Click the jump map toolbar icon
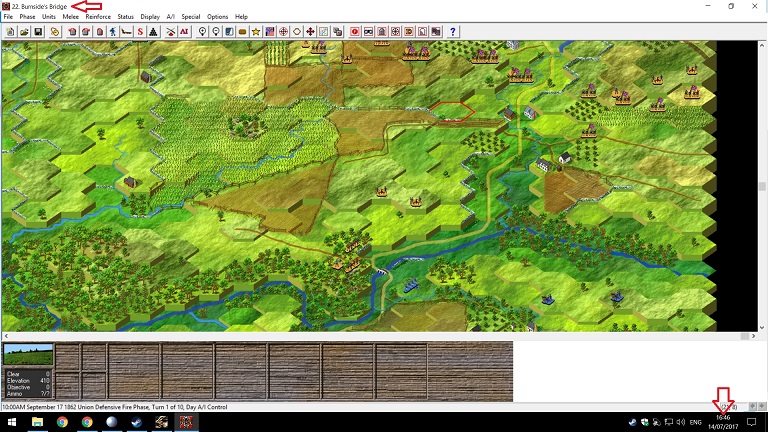Image resolution: width=768 pixels, height=432 pixels. point(324,32)
